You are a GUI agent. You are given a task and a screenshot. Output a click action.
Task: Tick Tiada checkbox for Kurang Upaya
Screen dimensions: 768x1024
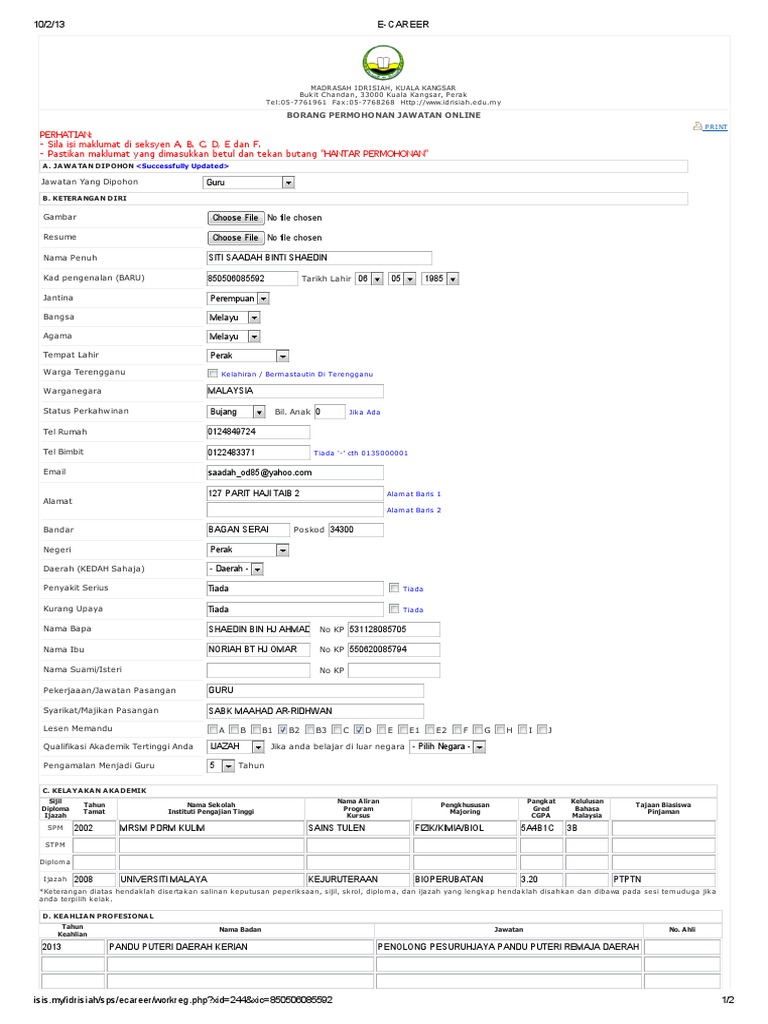tap(394, 609)
